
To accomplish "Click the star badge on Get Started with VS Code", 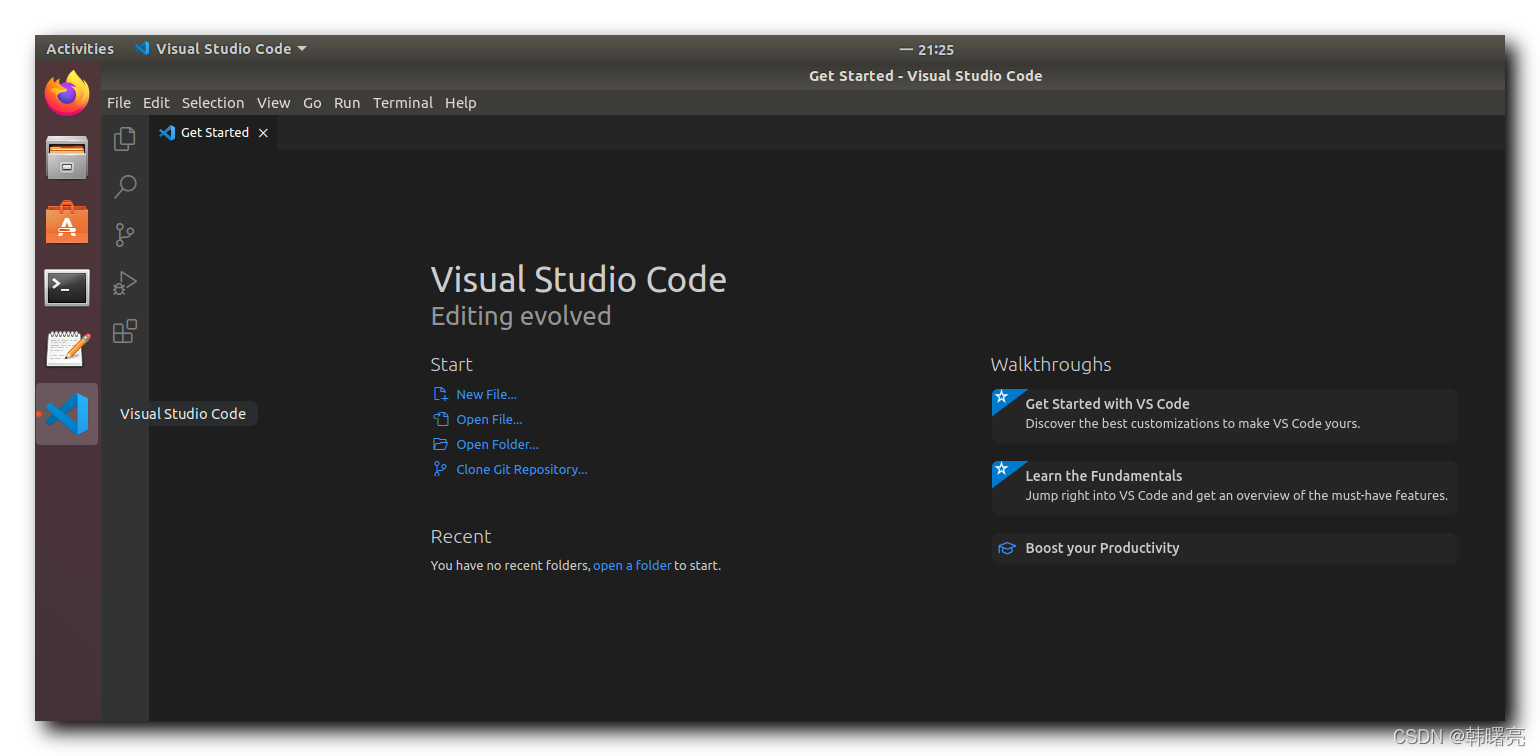I will coord(1001,397).
